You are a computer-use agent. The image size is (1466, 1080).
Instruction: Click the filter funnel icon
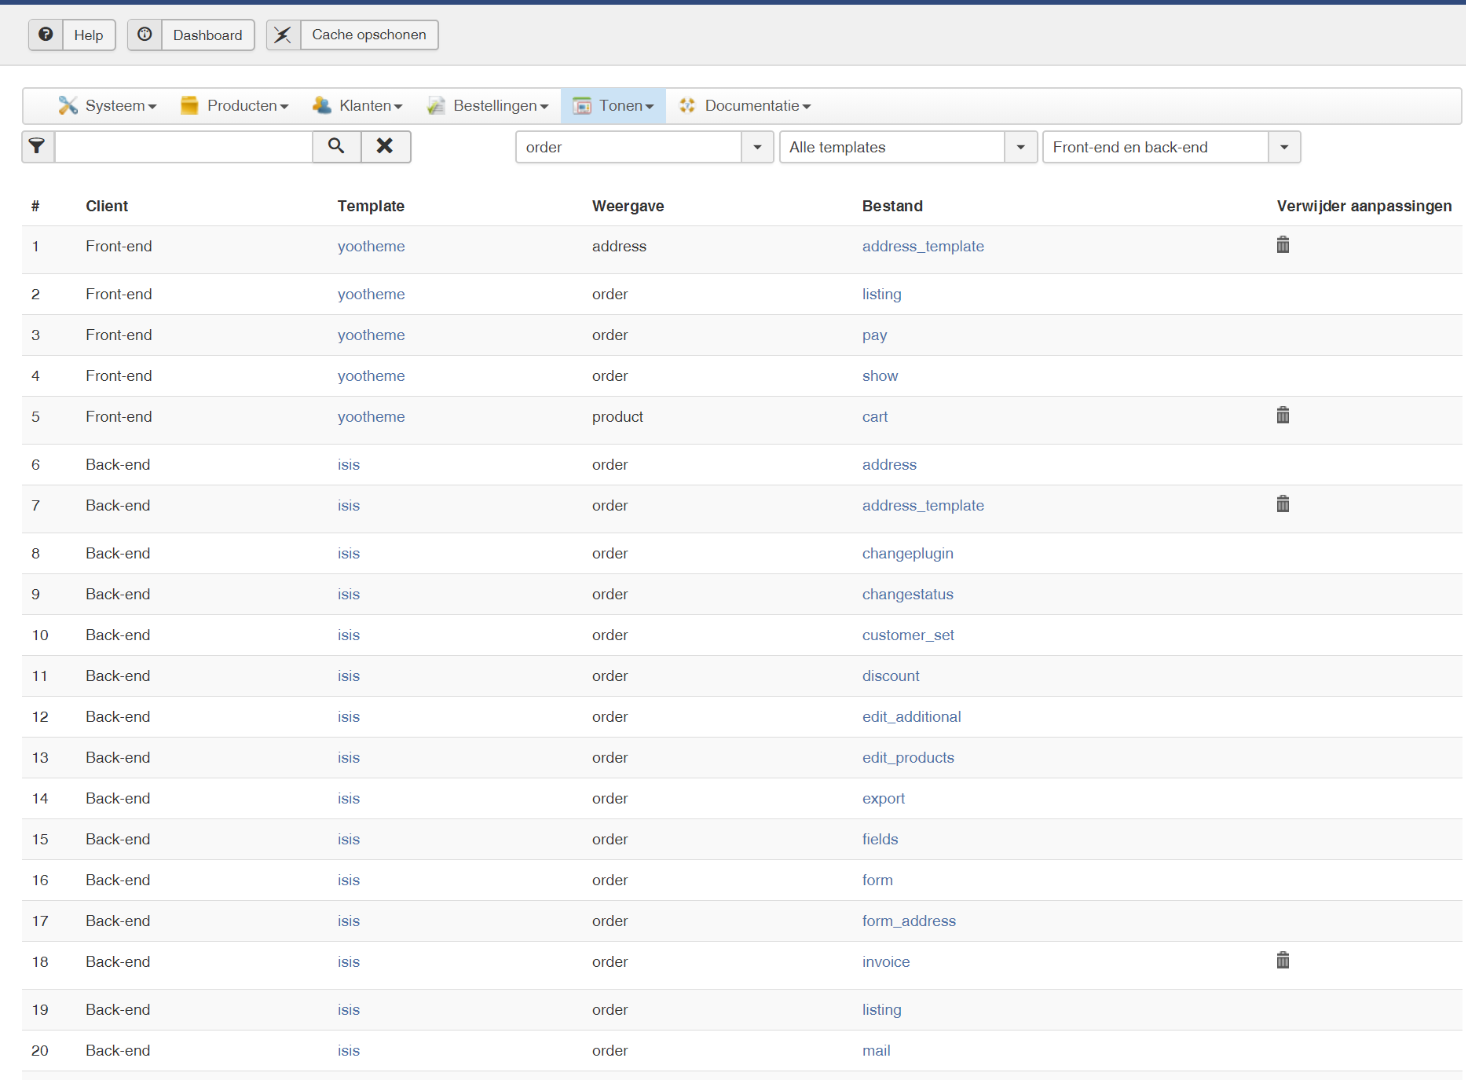37,146
